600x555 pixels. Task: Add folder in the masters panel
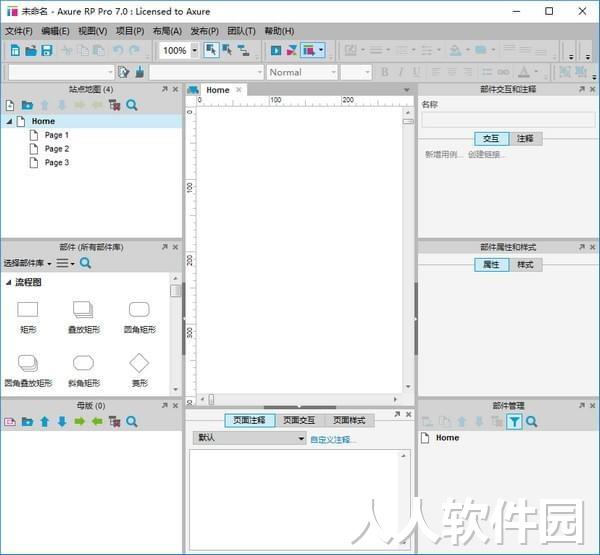(x=27, y=422)
